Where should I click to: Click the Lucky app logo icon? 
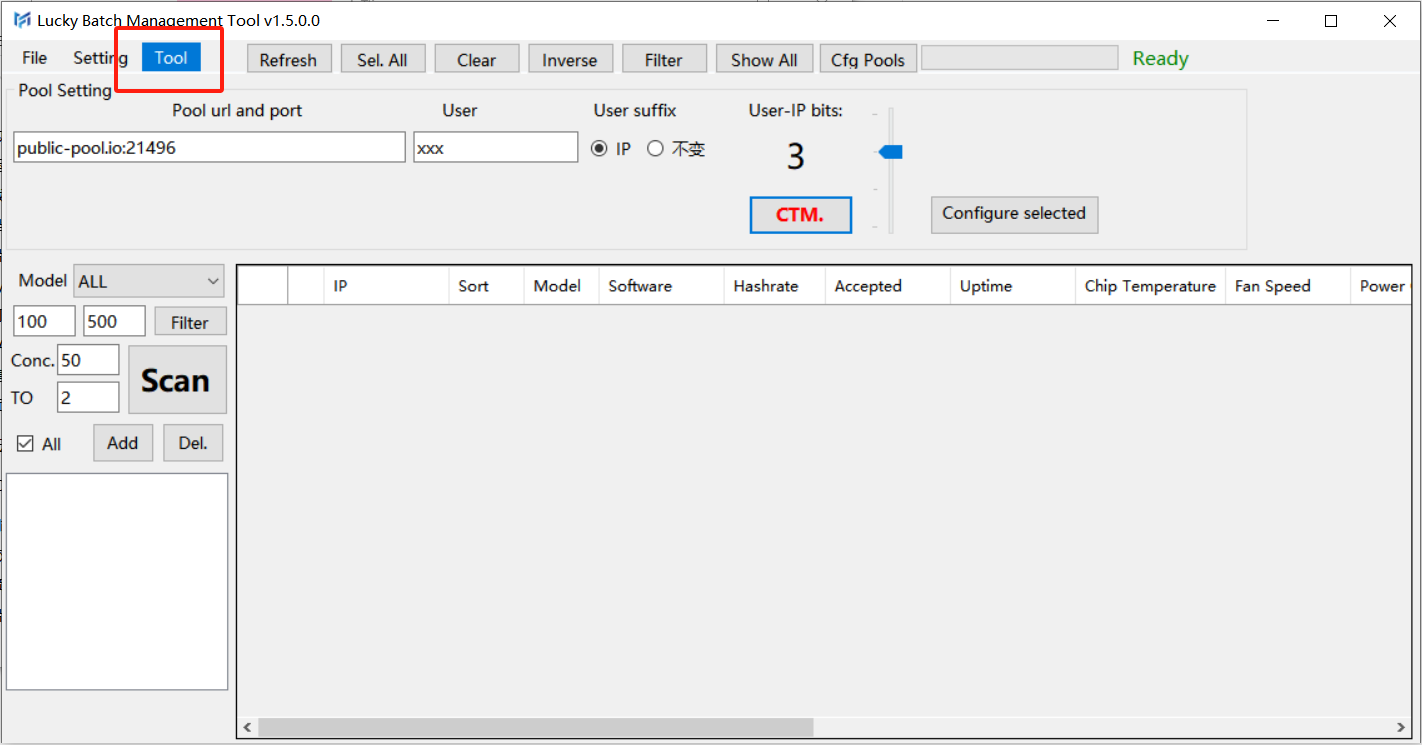click(21, 21)
